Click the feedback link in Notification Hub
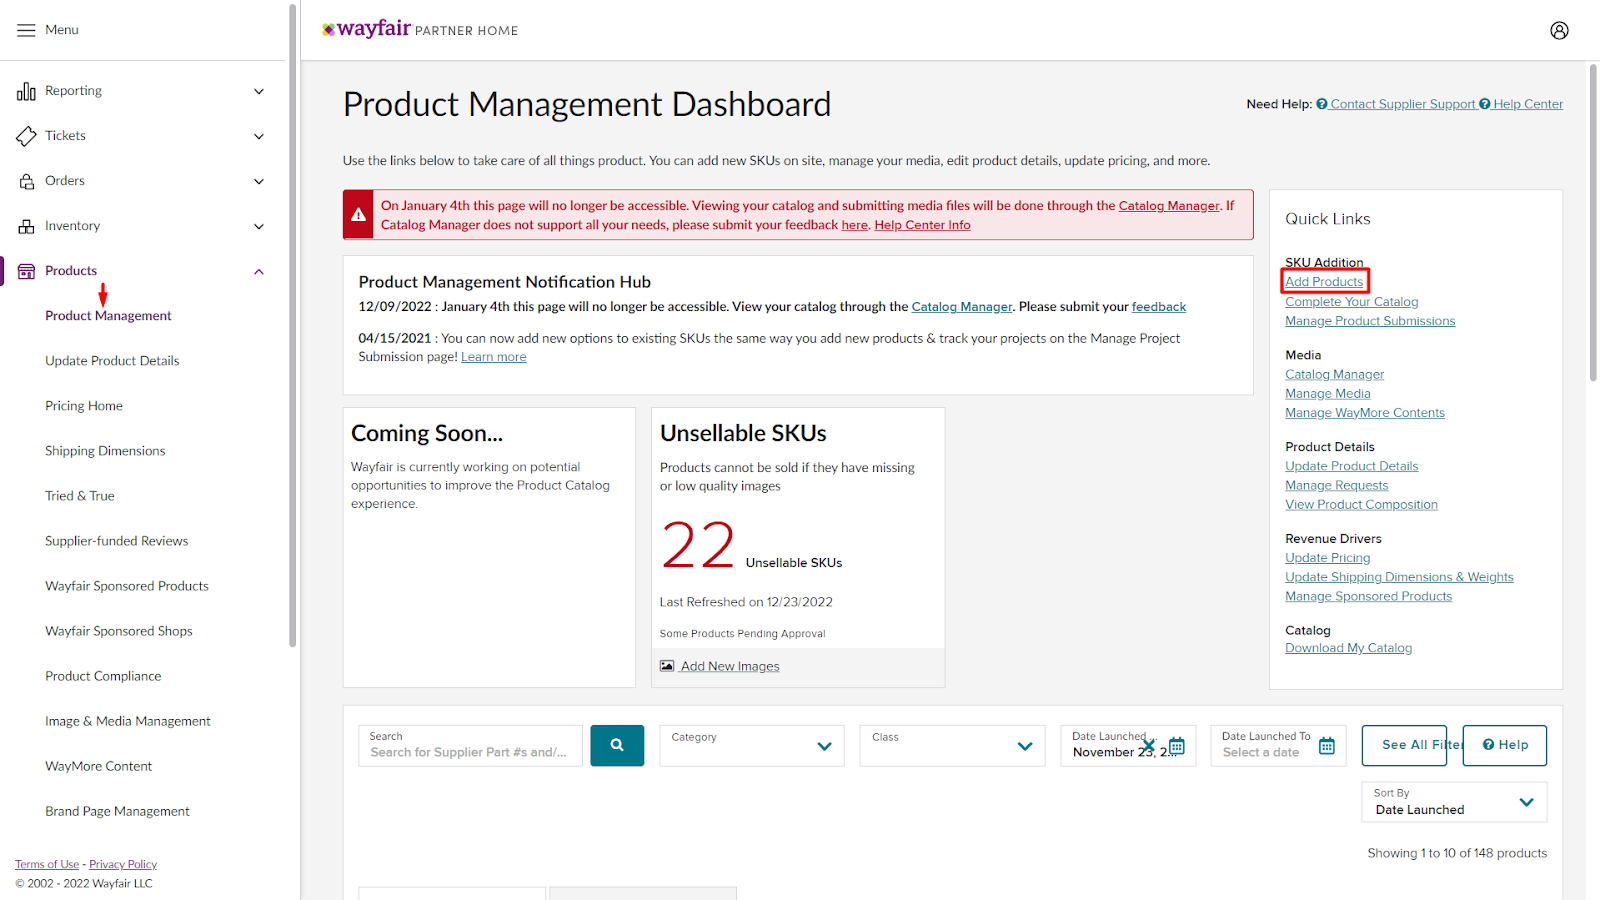1600x900 pixels. click(x=1159, y=307)
